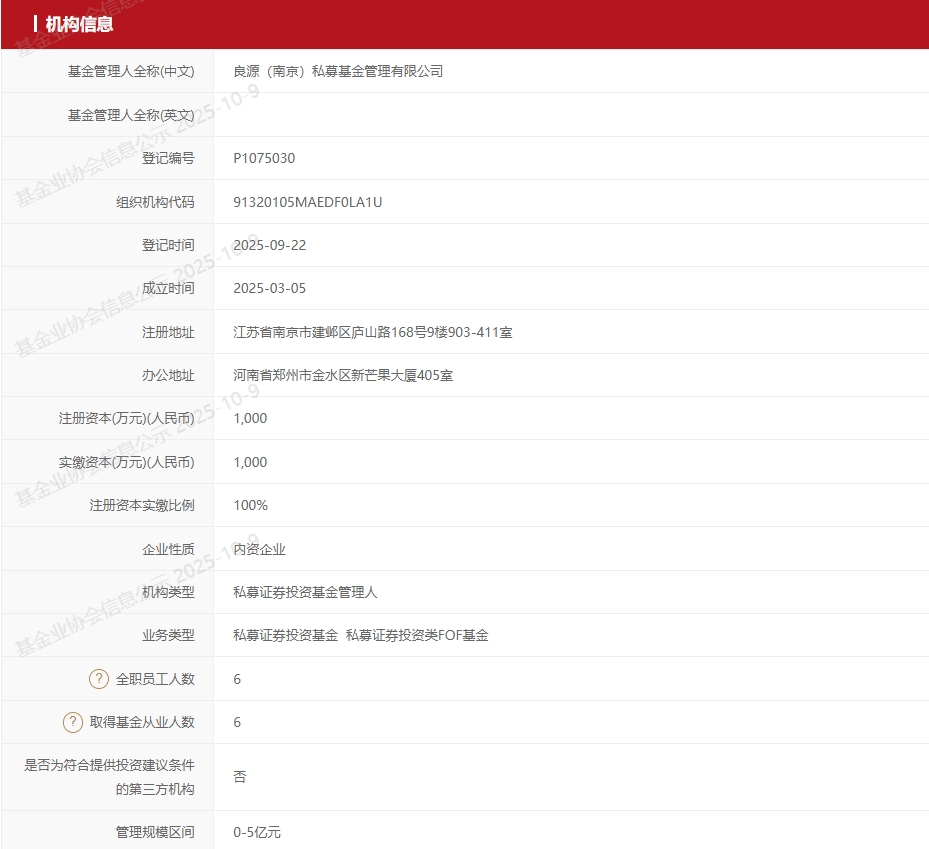Click the 内资企业 enterprise nature value

[259, 549]
